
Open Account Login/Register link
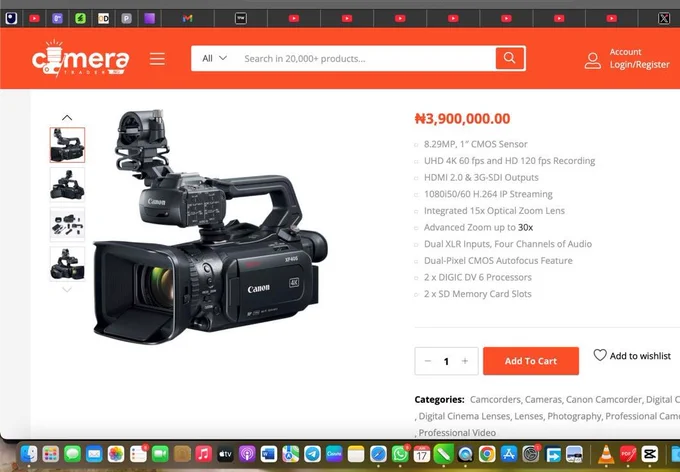(639, 58)
